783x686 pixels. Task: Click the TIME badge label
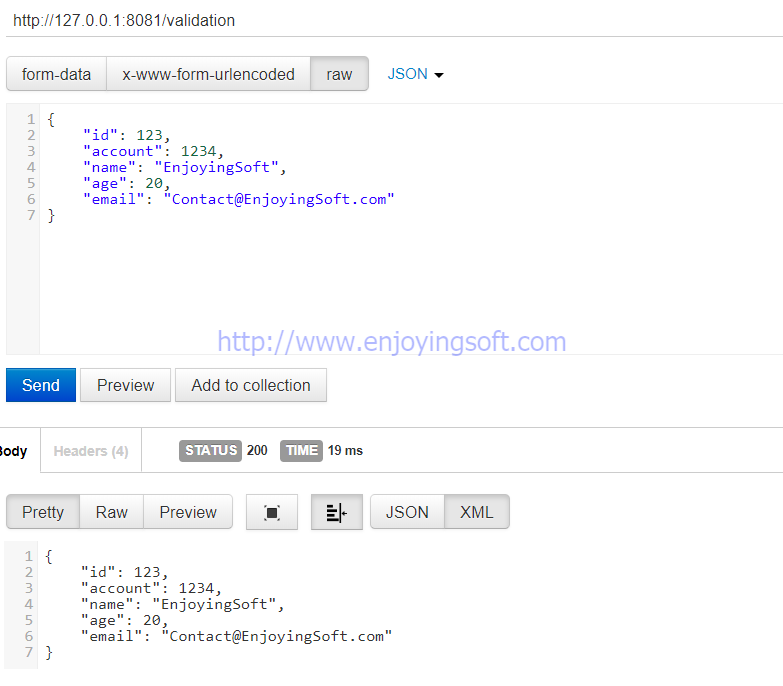point(302,450)
